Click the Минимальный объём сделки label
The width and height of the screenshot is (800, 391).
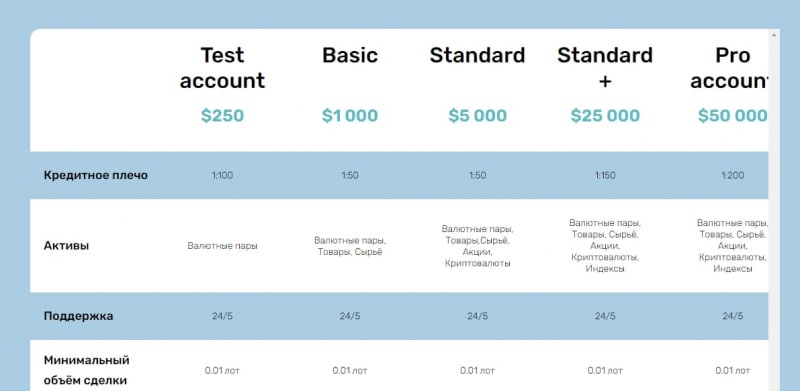tap(87, 370)
